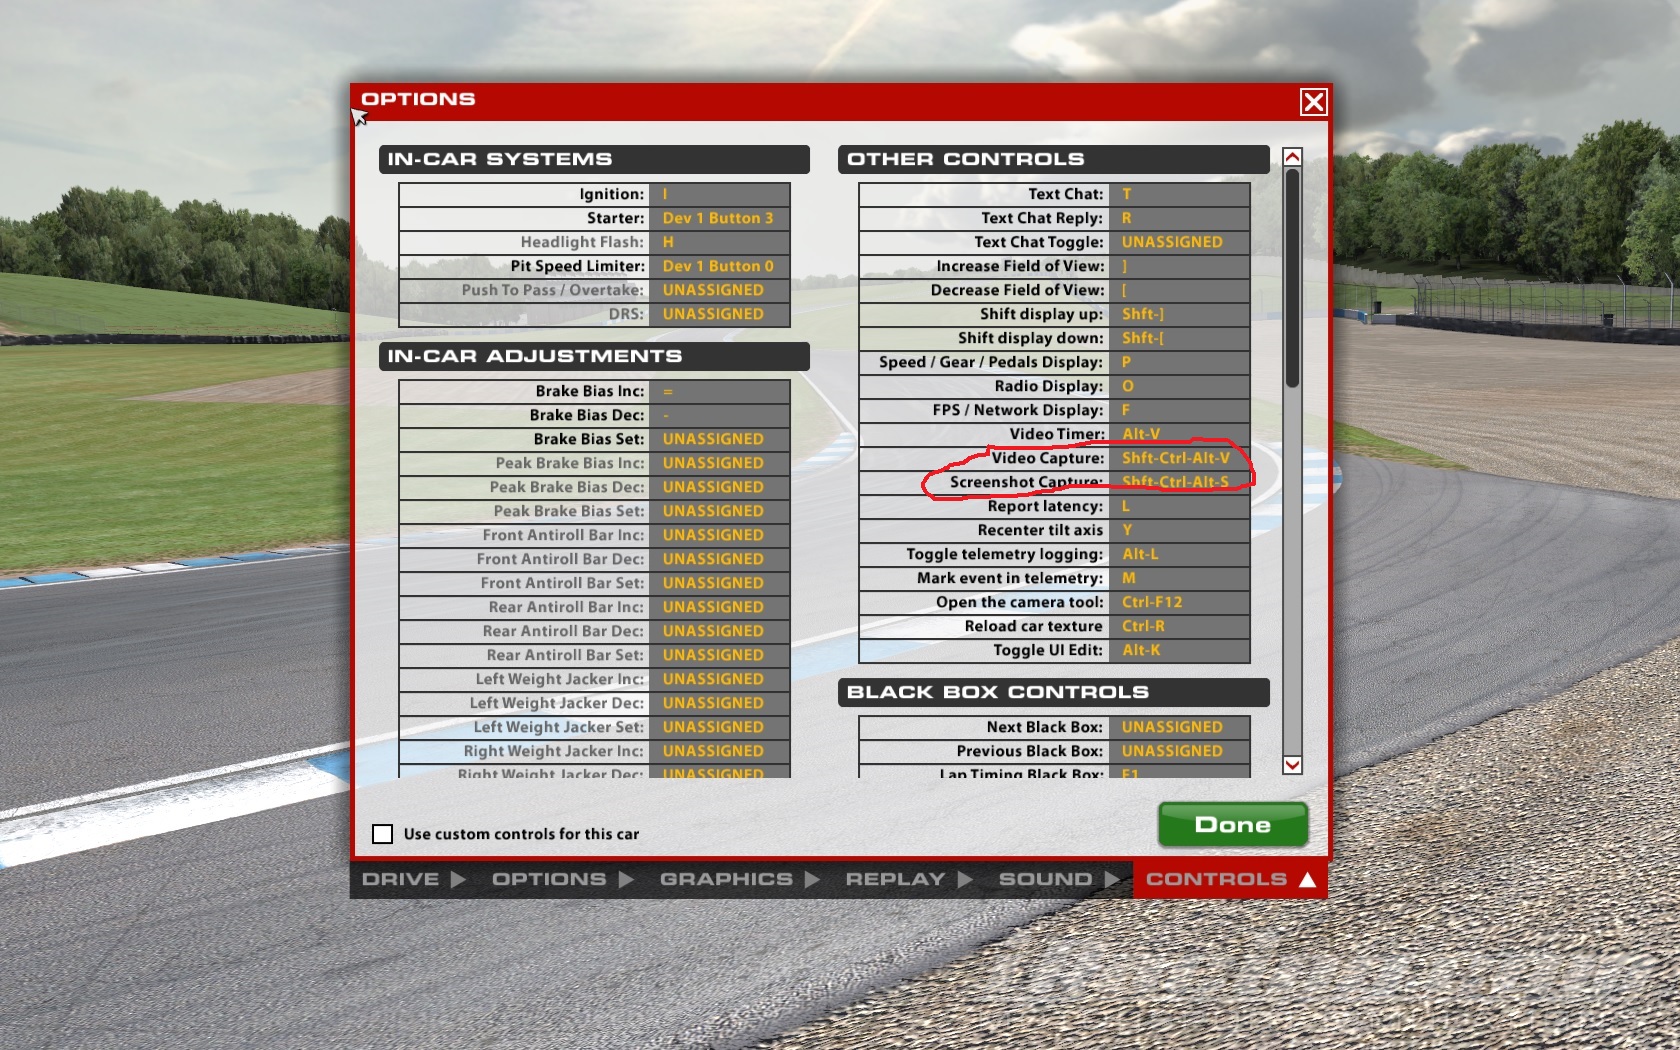Change the Ignition key binding
The image size is (1680, 1050).
(x=719, y=194)
